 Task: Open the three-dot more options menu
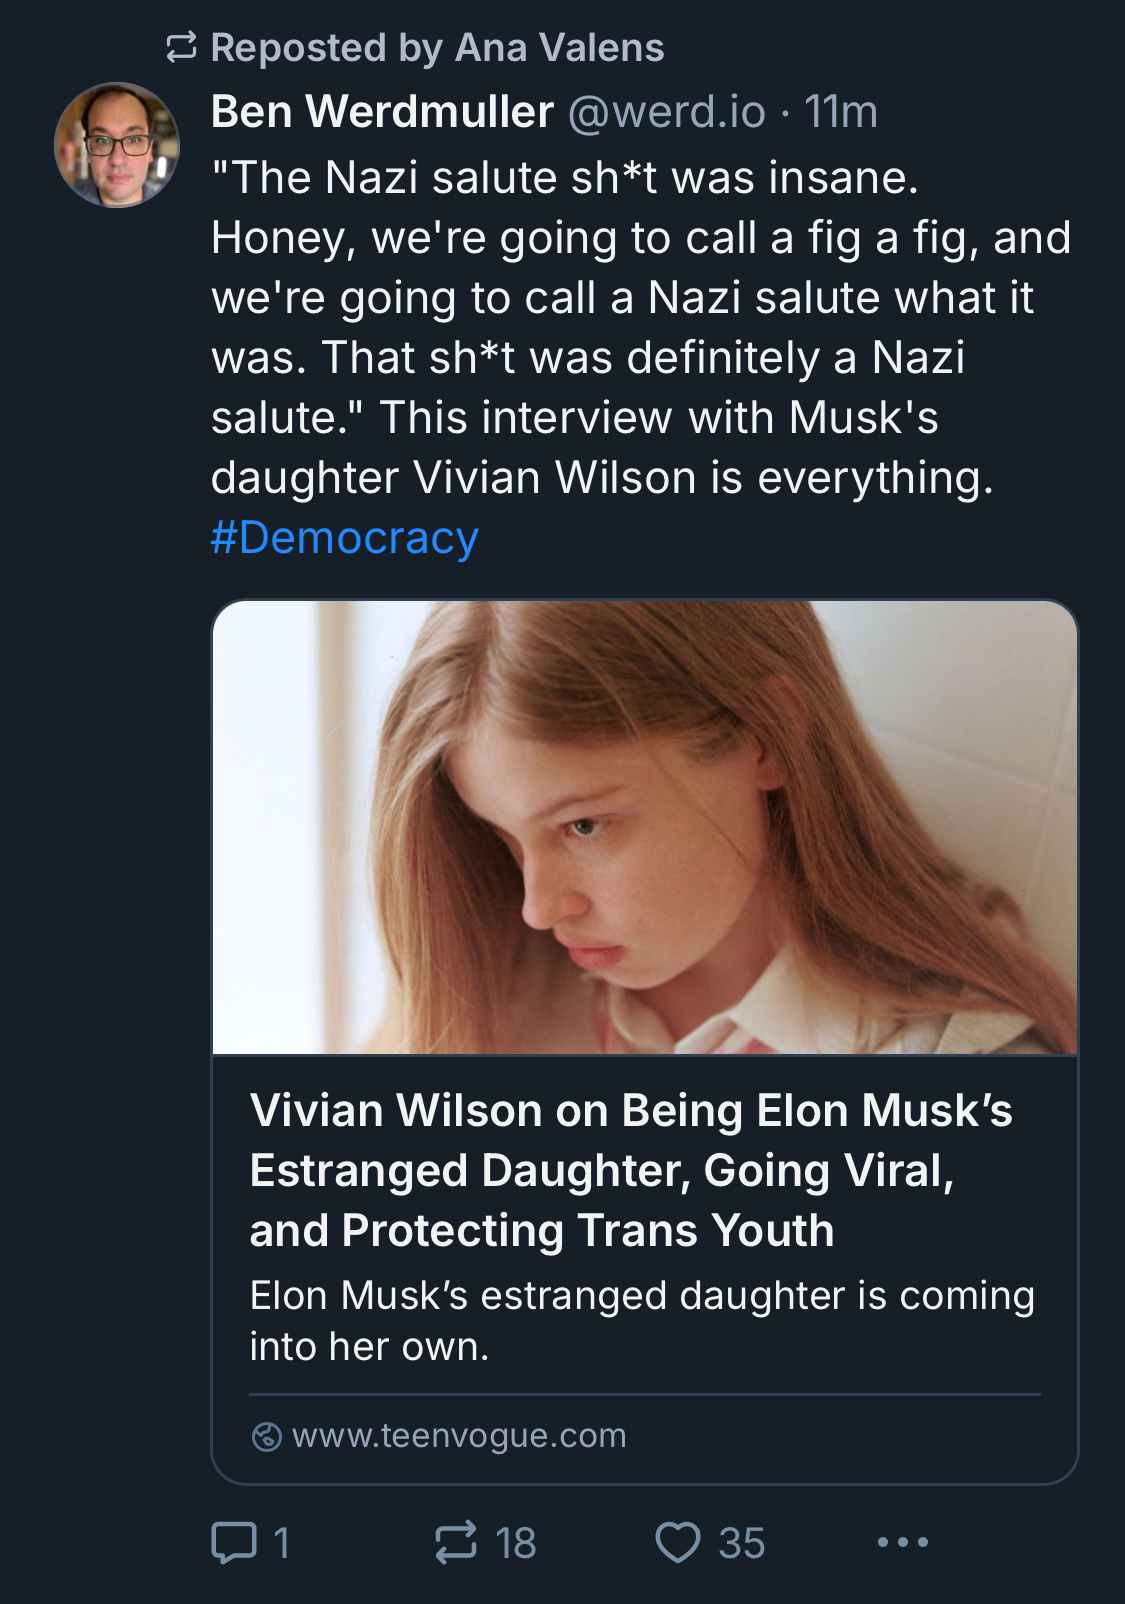[x=903, y=1542]
